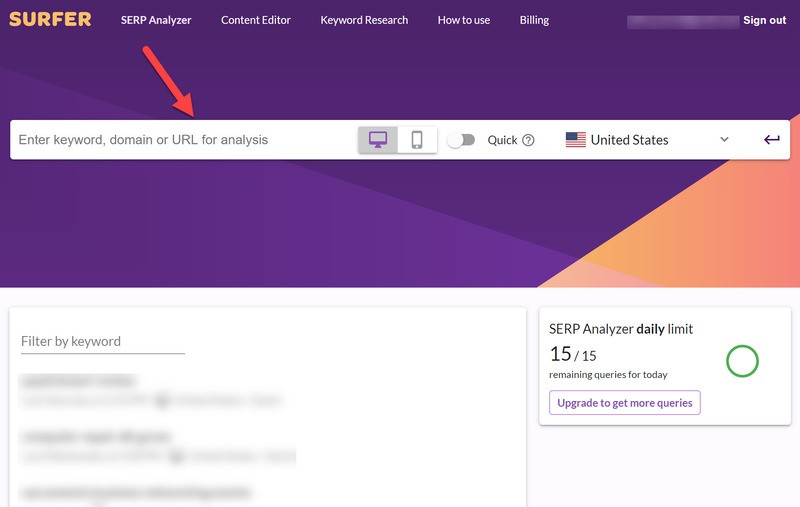Open the Quick mode help icon
Viewport: 800px width, 507px height.
click(x=529, y=140)
